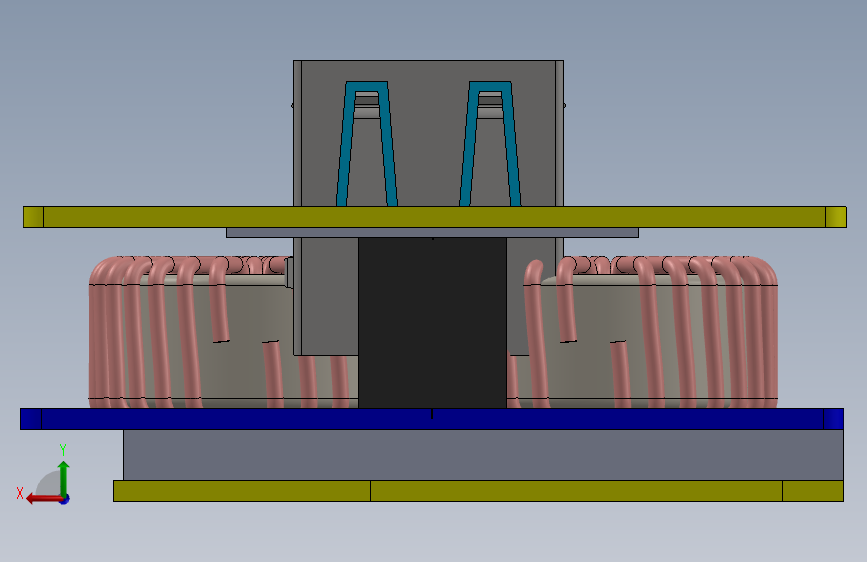Select the bottom olive-yellow base plate
The height and width of the screenshot is (562, 867).
478,491
